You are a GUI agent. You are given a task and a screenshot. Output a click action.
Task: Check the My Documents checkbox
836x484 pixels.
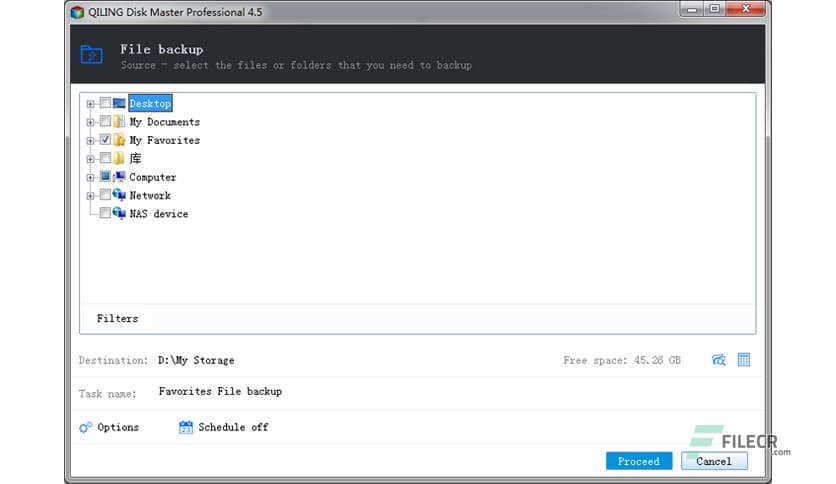coord(105,122)
